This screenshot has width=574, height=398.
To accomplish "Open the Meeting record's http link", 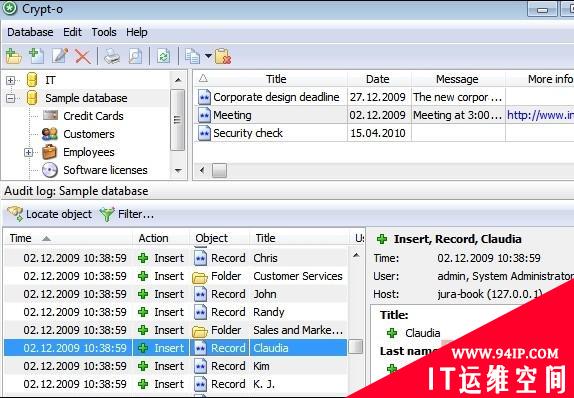I will pos(540,115).
